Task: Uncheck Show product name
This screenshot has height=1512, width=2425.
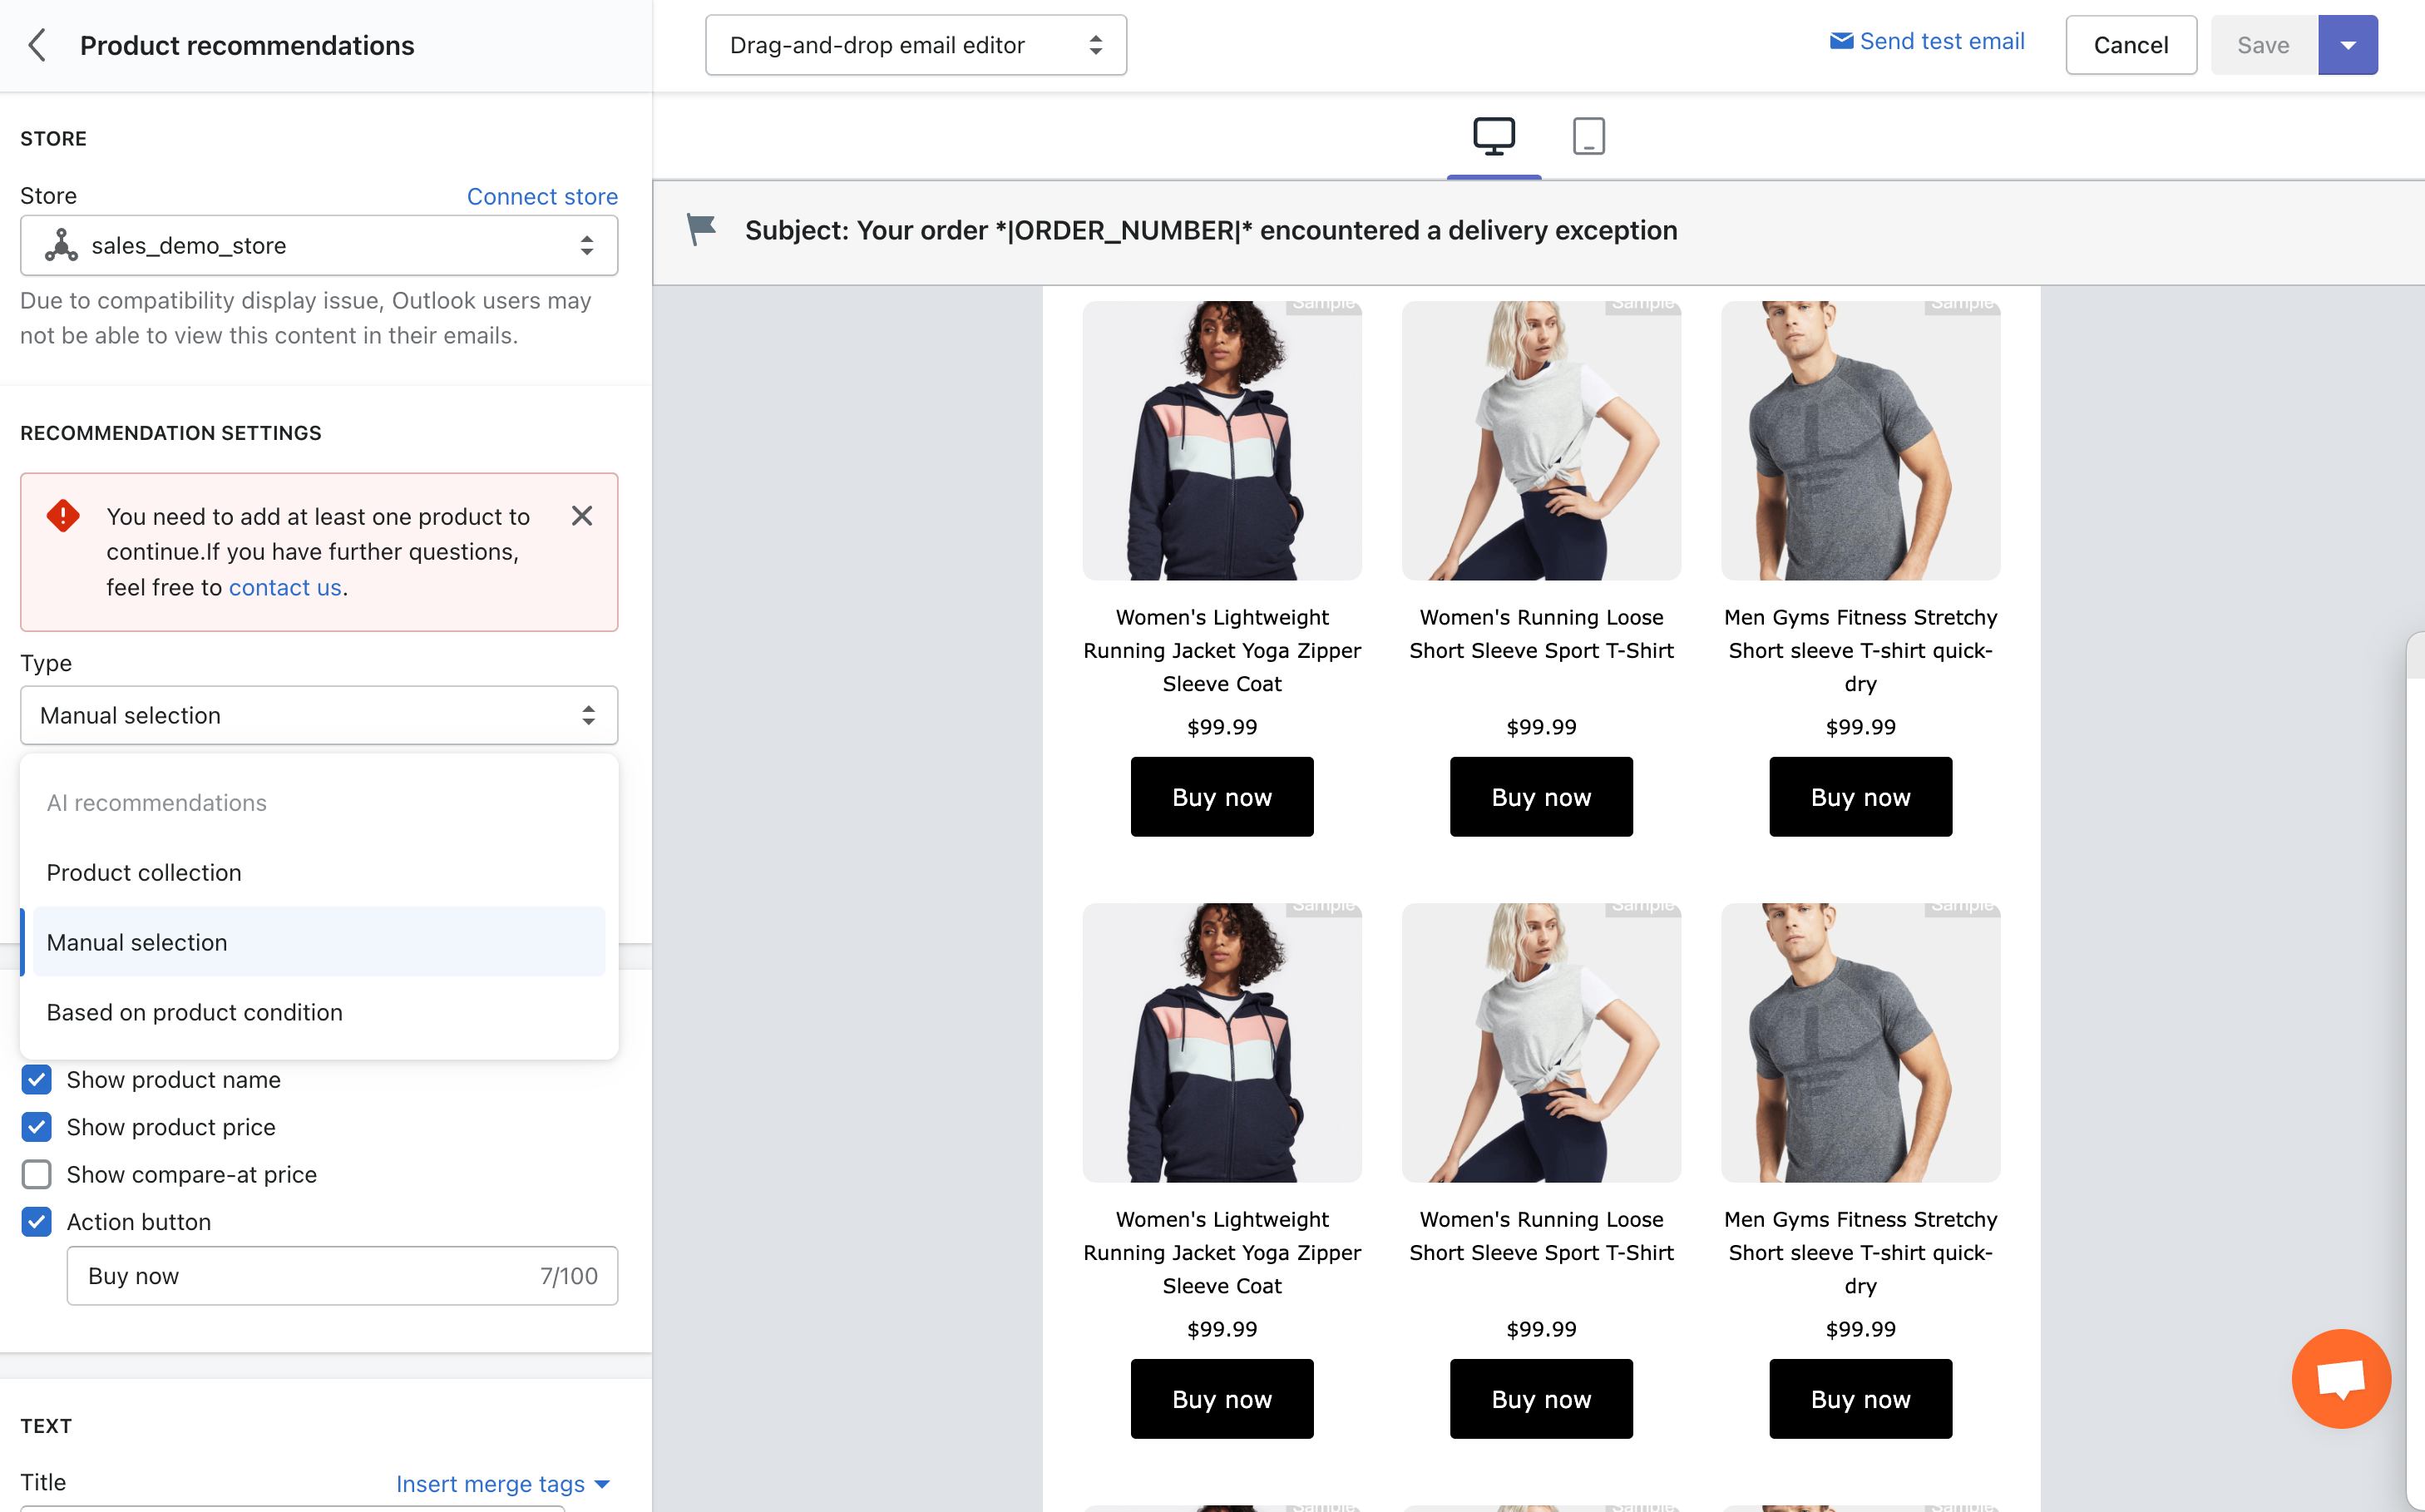Action: pyautogui.click(x=37, y=1080)
